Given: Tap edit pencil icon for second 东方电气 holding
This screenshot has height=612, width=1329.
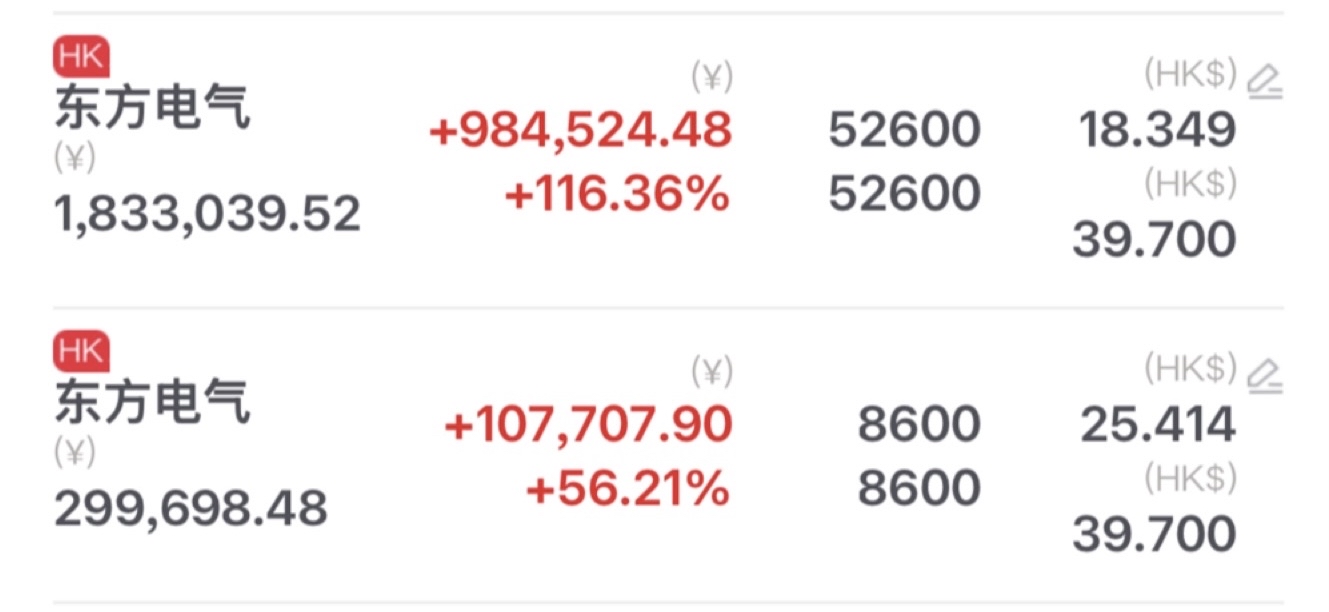Looking at the screenshot, I should [1266, 376].
